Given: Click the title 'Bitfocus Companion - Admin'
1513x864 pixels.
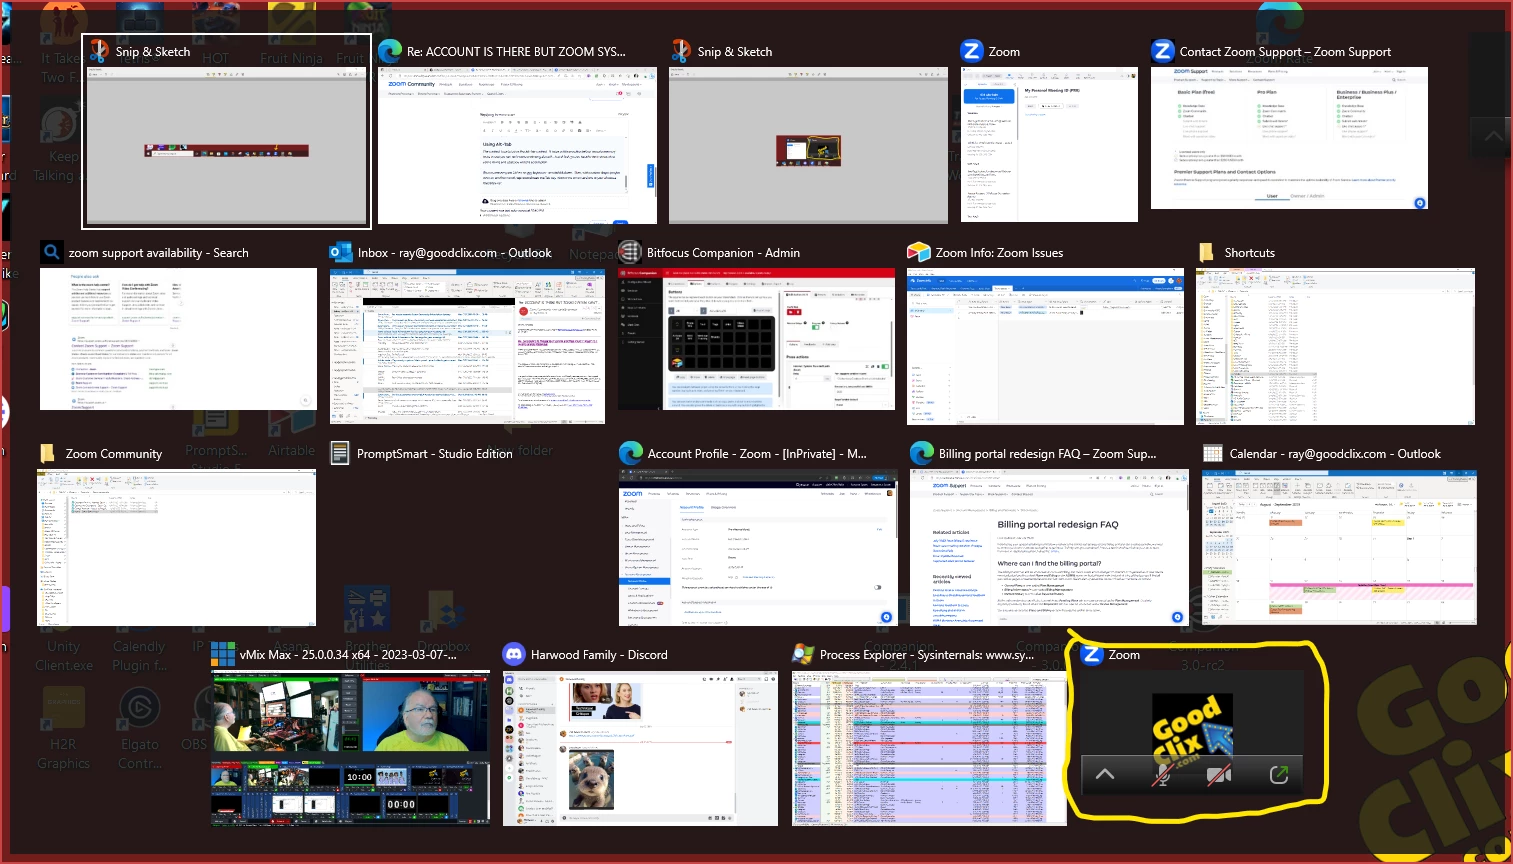Looking at the screenshot, I should pos(723,253).
